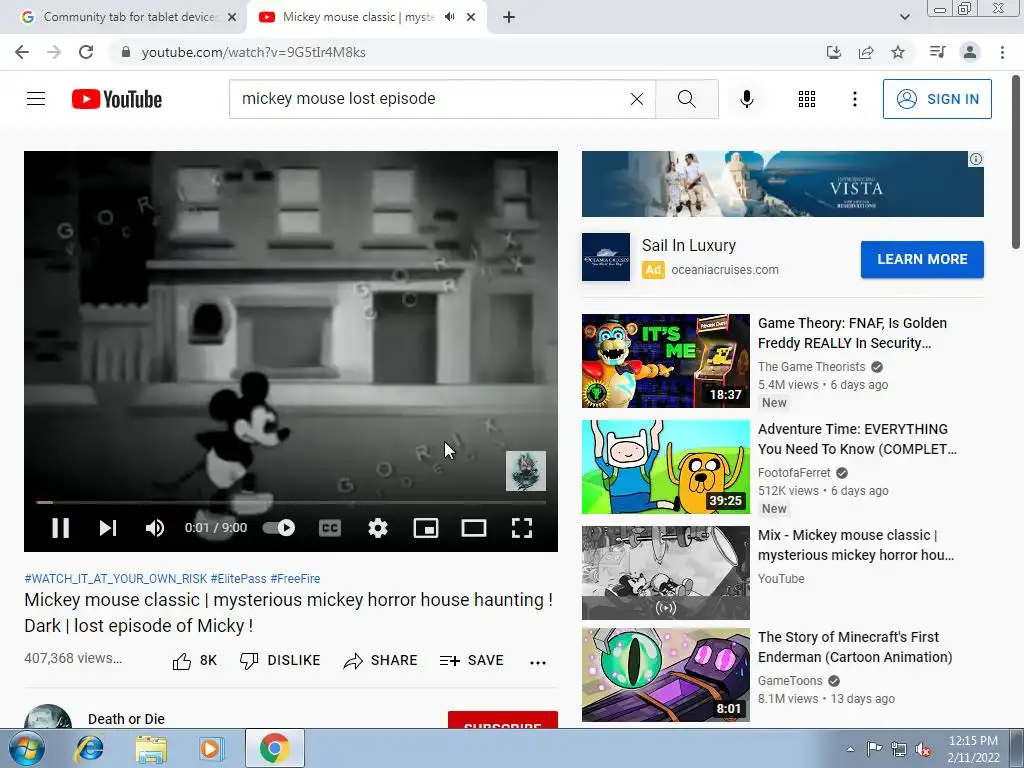Screen dimensions: 1024x768
Task: Share this page from address bar
Action: (866, 52)
